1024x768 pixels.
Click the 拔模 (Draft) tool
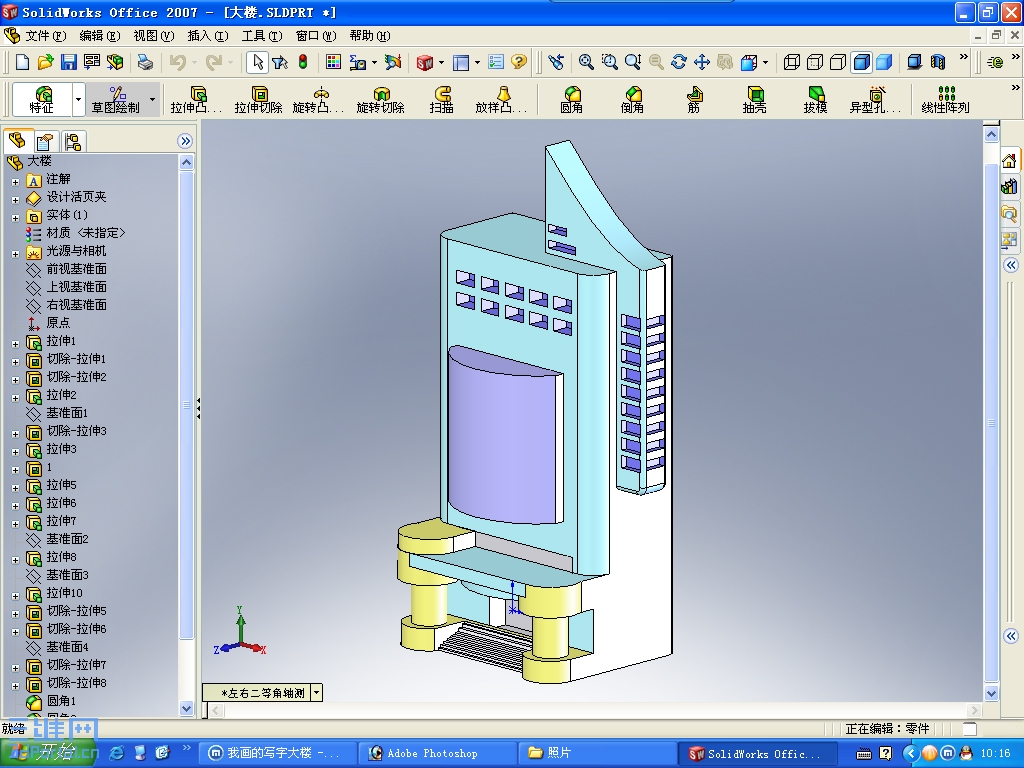[815, 100]
